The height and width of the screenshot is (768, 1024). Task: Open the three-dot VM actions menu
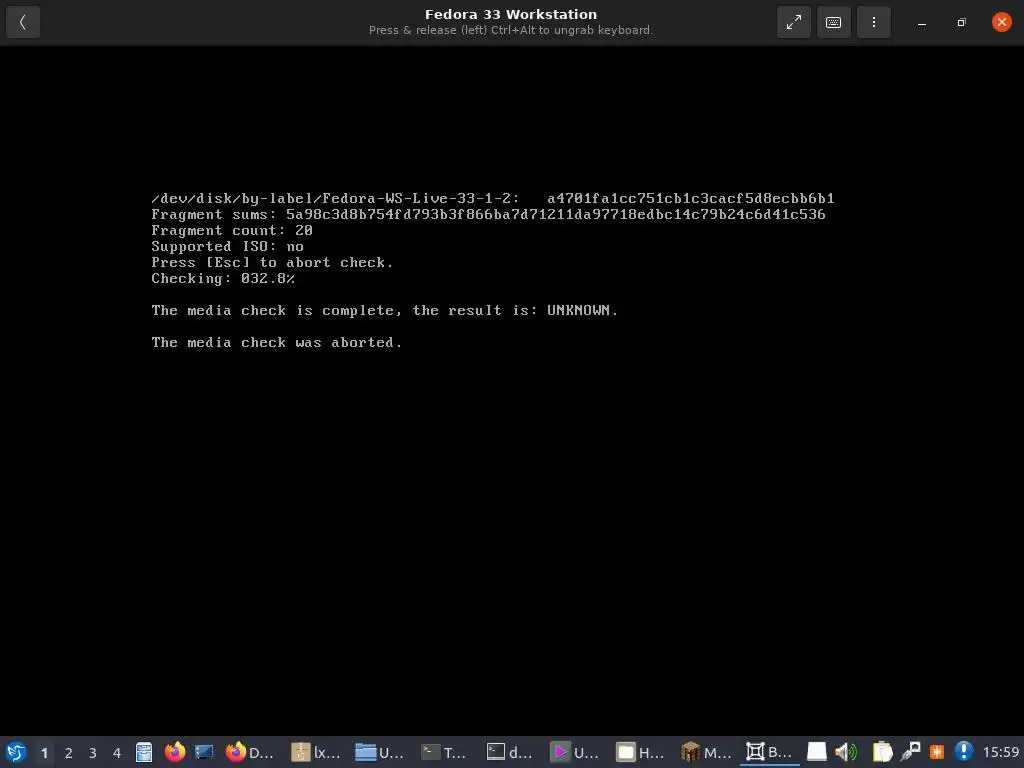coord(873,22)
